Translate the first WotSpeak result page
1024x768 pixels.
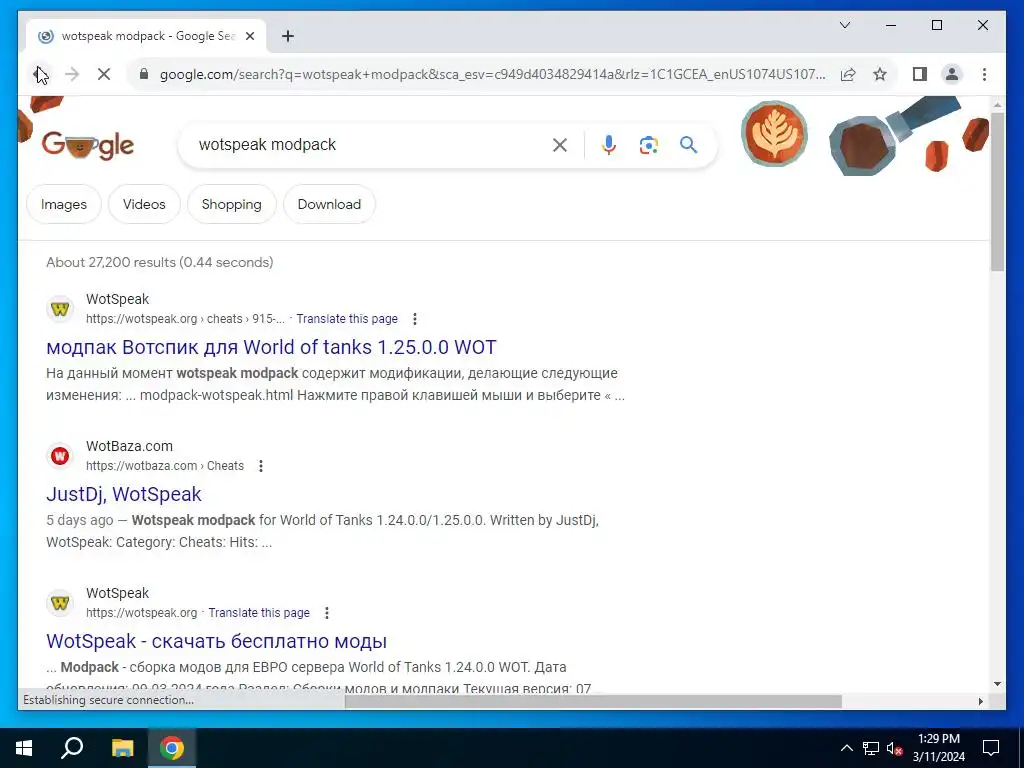(x=347, y=319)
